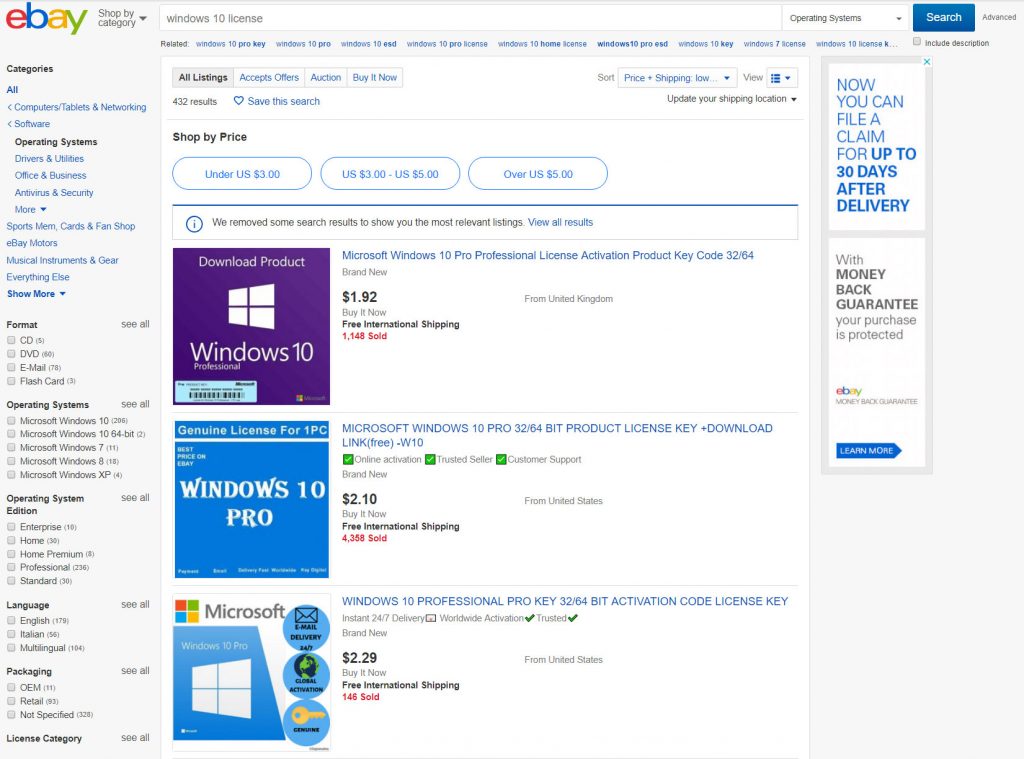The image size is (1024, 759).
Task: Check the Italian language filter
Action: pyautogui.click(x=11, y=634)
